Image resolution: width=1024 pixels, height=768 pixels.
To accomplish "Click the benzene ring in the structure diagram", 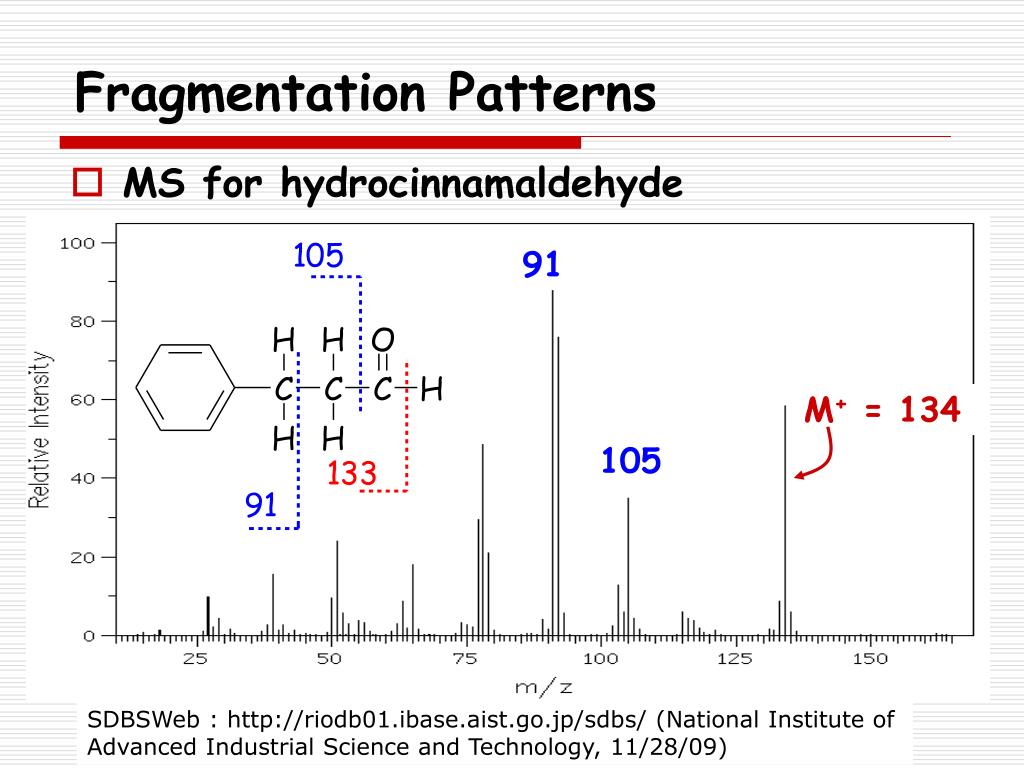I will click(183, 388).
